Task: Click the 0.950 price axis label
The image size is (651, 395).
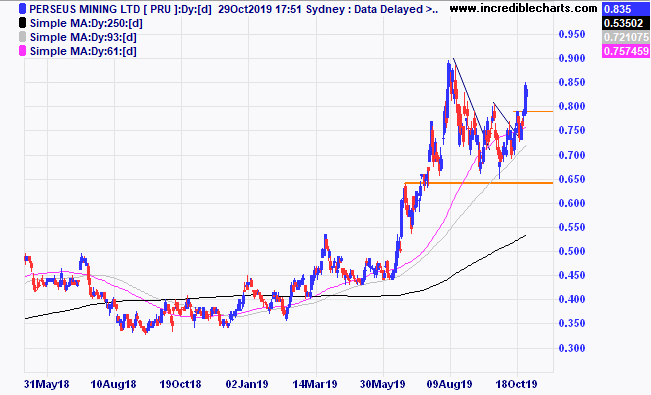Action: 572,34
